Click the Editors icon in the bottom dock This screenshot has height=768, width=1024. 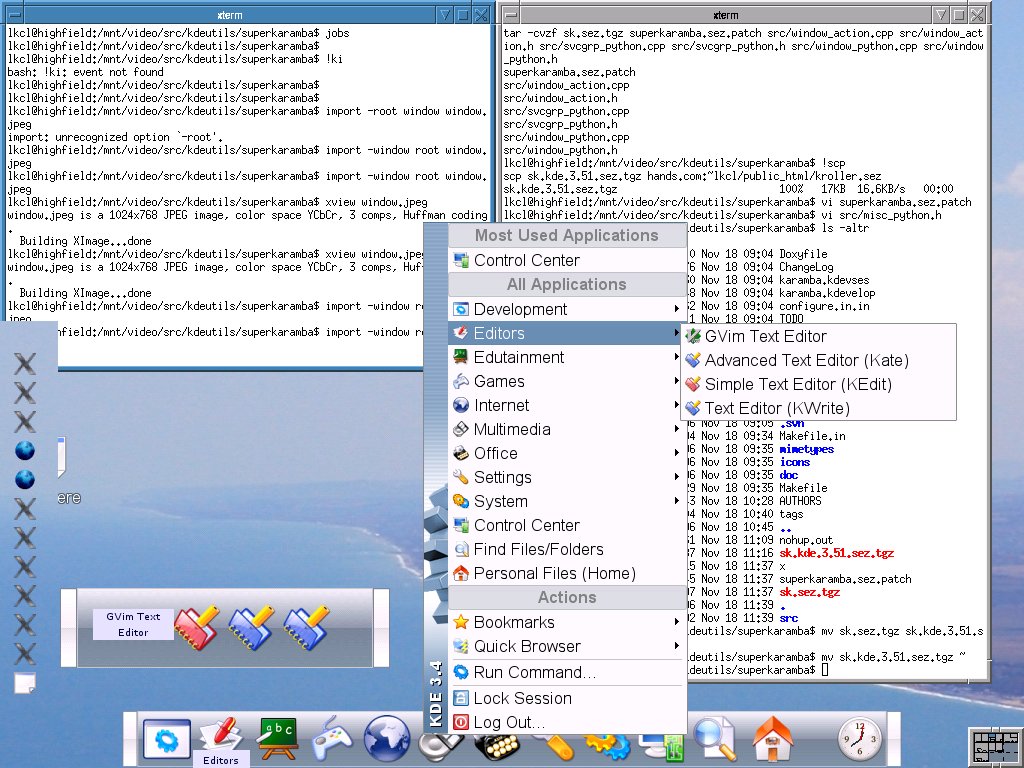click(x=221, y=735)
